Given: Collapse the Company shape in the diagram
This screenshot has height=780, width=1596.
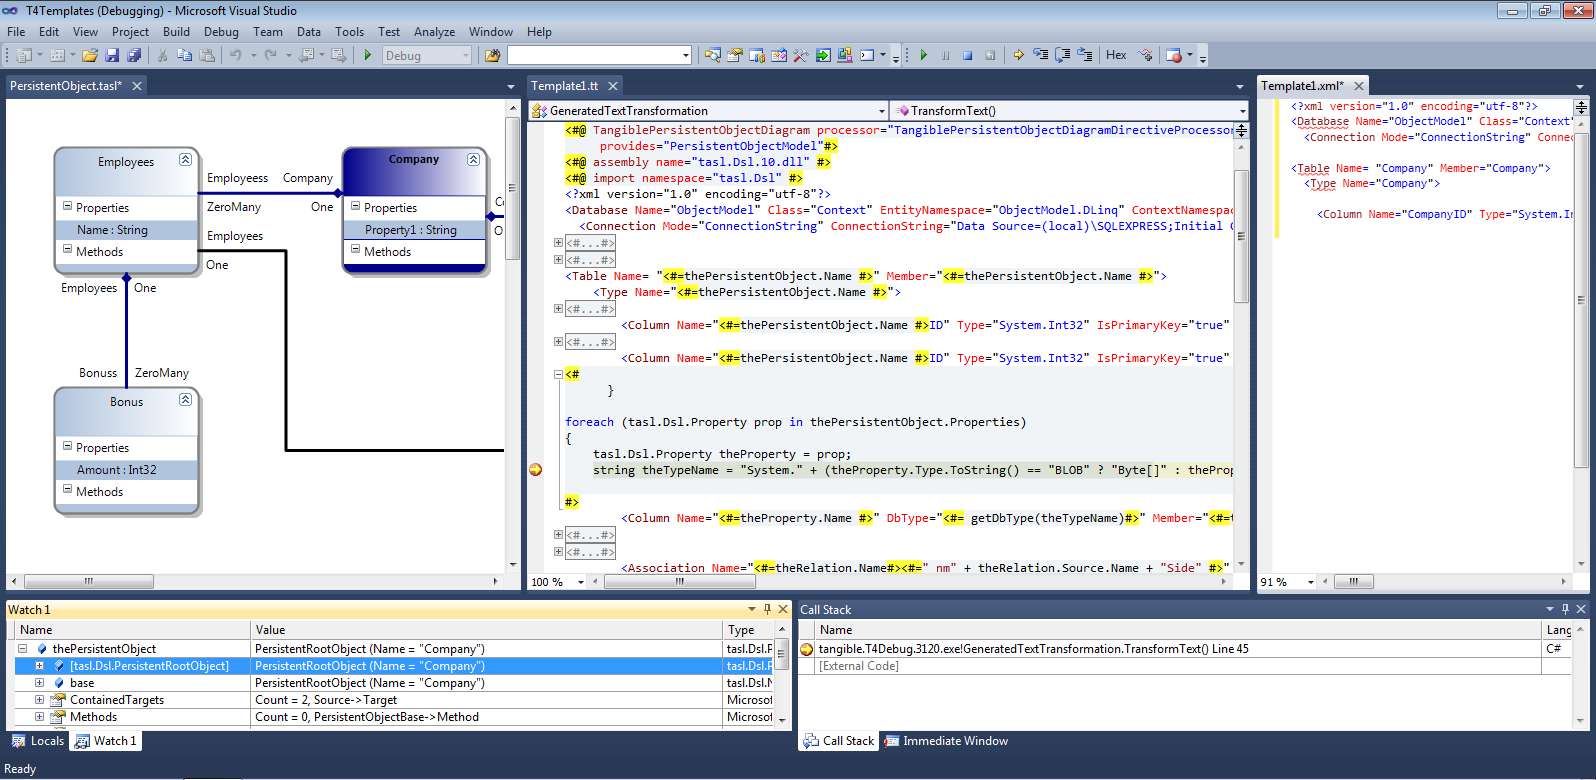Looking at the screenshot, I should (x=473, y=159).
